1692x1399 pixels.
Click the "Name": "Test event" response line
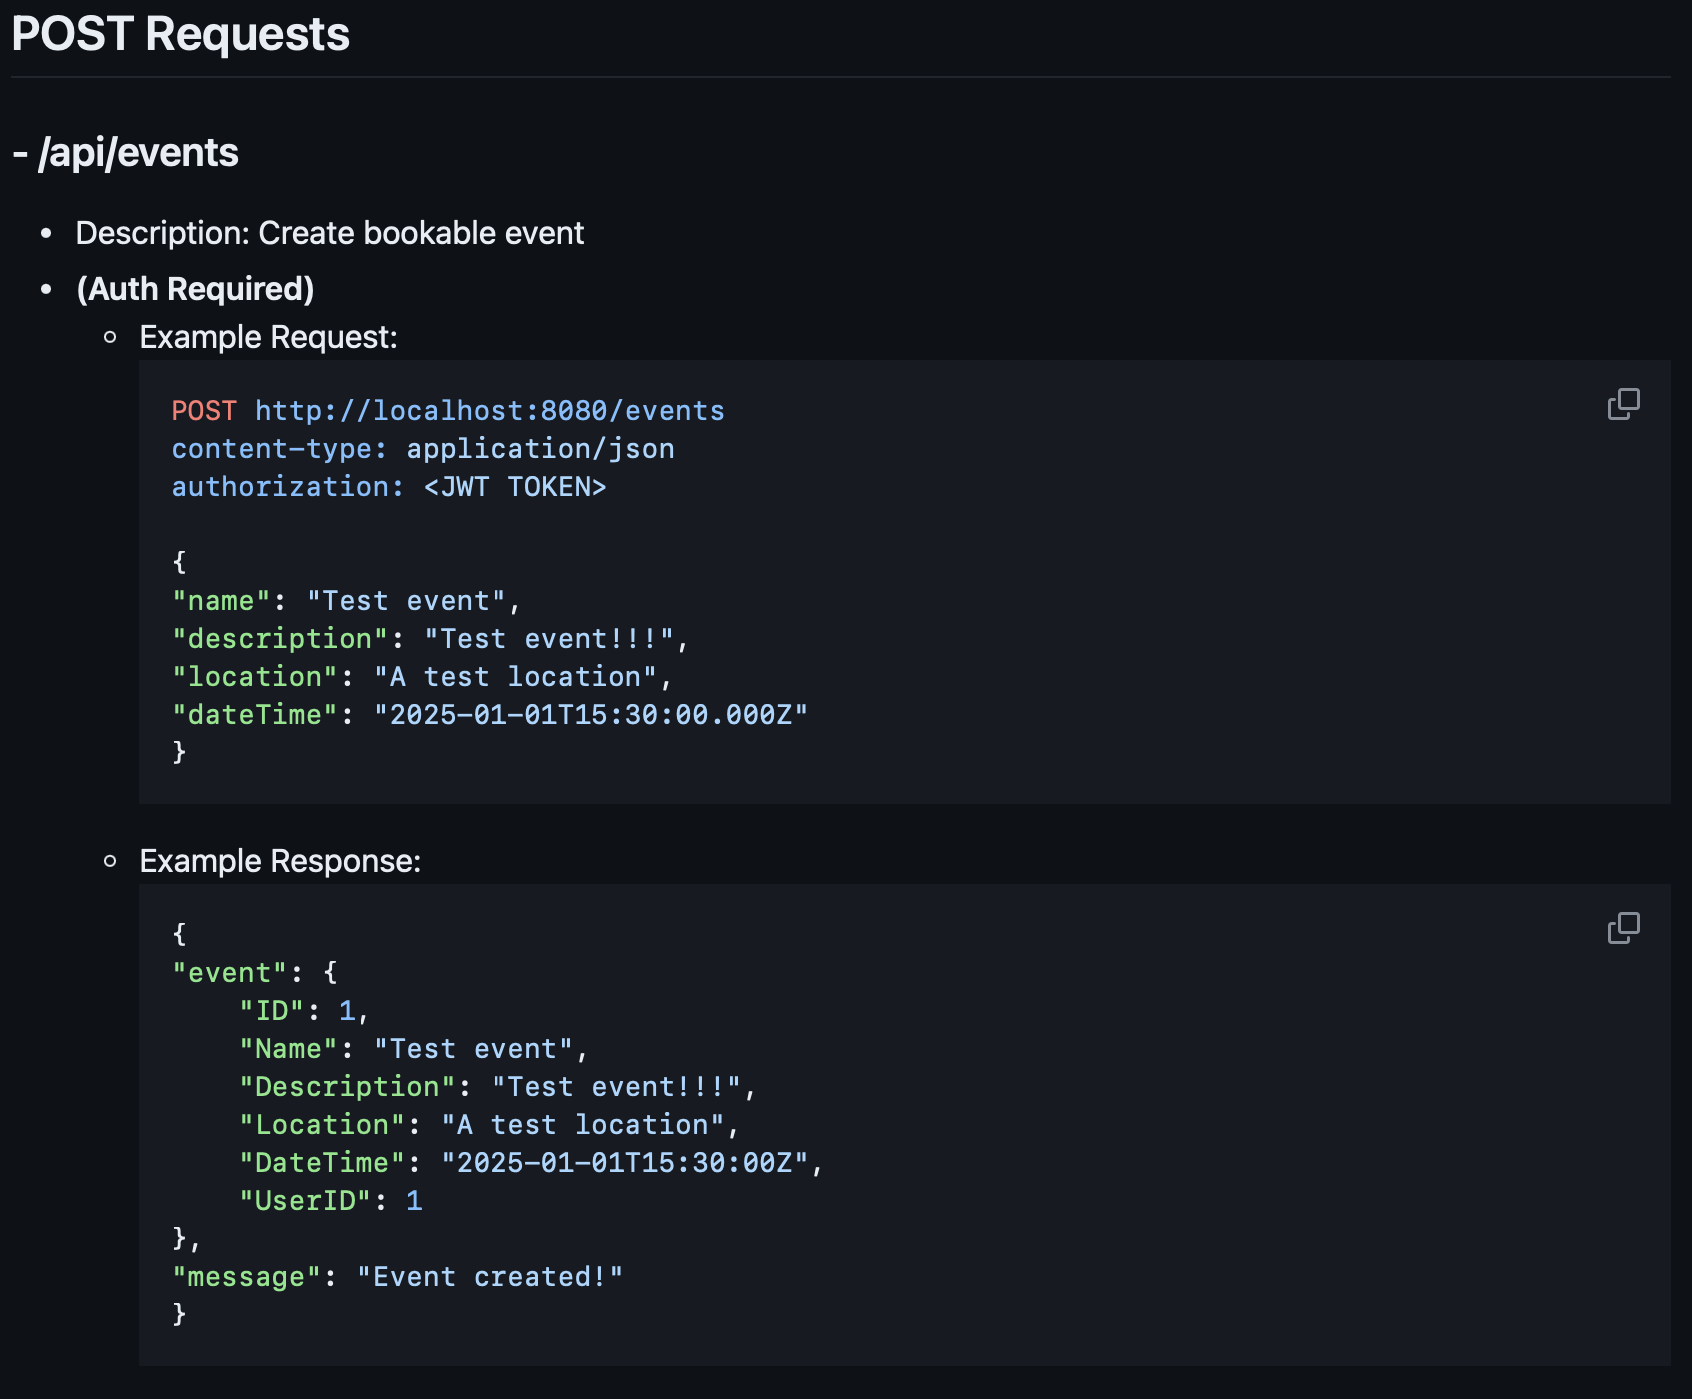414,1049
